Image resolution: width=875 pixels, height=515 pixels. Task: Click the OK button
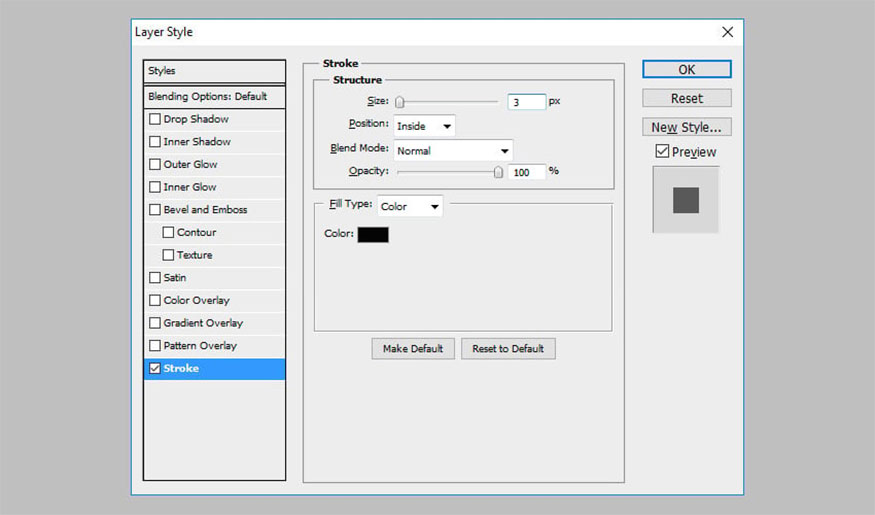pos(686,70)
